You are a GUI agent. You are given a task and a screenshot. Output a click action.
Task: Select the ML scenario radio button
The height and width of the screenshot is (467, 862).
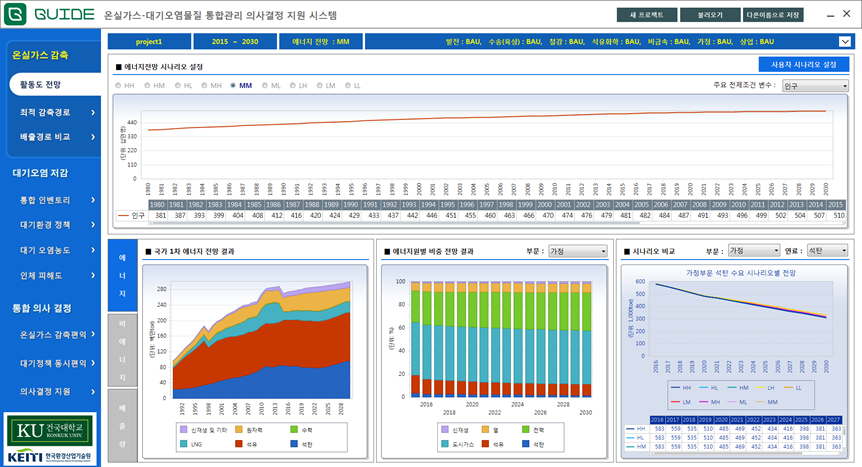coord(264,86)
